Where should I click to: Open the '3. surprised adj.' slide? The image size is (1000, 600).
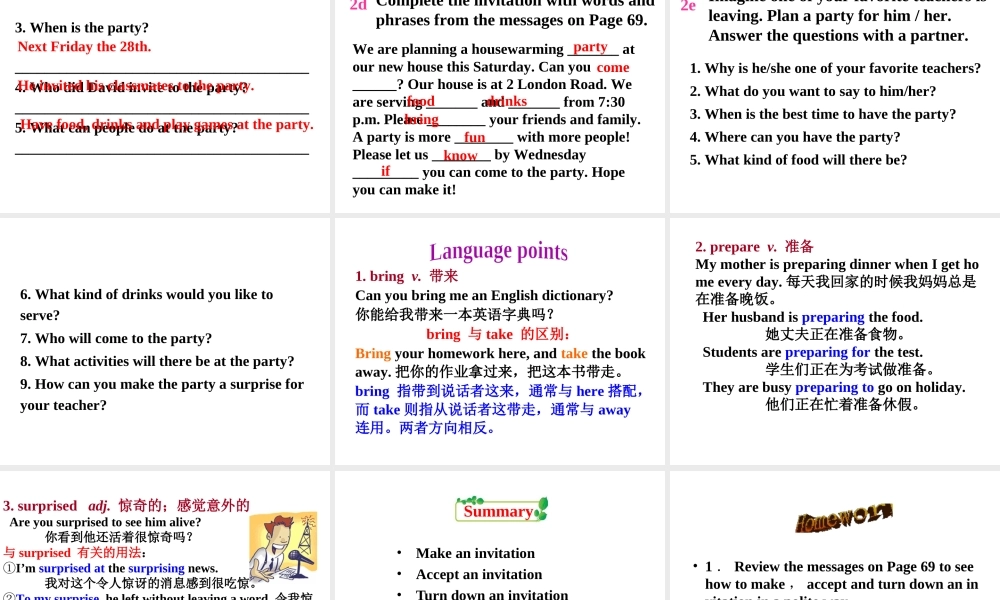165,536
